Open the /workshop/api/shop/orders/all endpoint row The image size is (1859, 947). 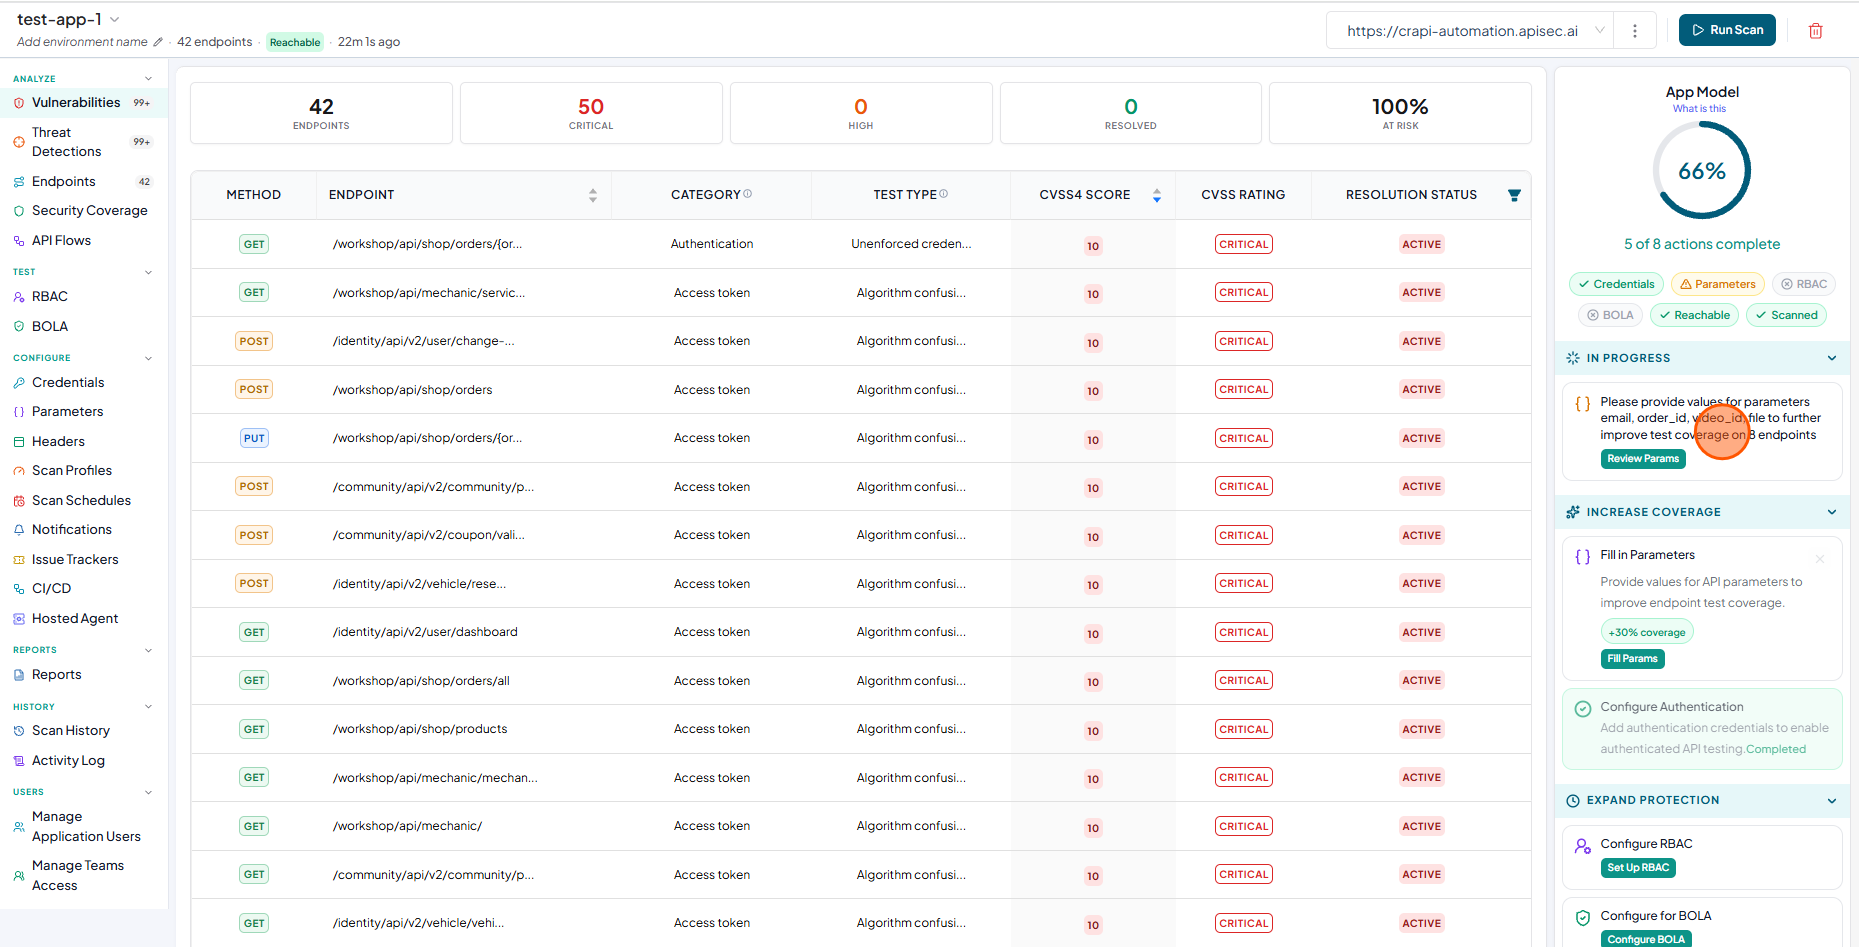(860, 681)
